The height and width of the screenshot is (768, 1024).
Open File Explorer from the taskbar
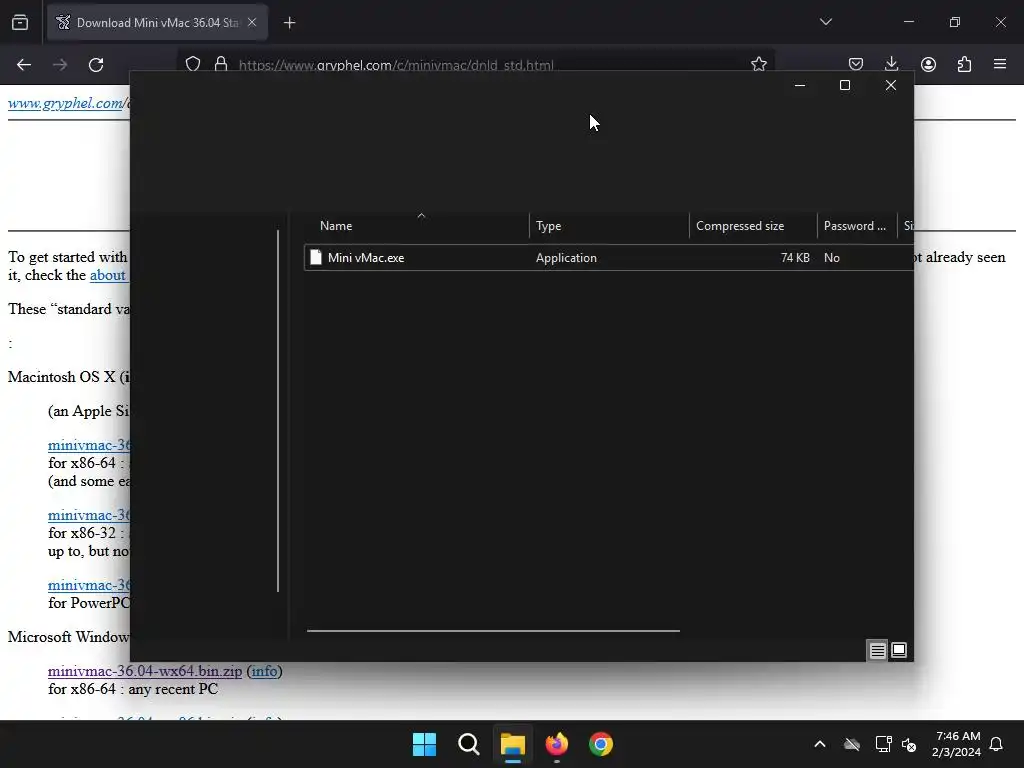coord(513,744)
